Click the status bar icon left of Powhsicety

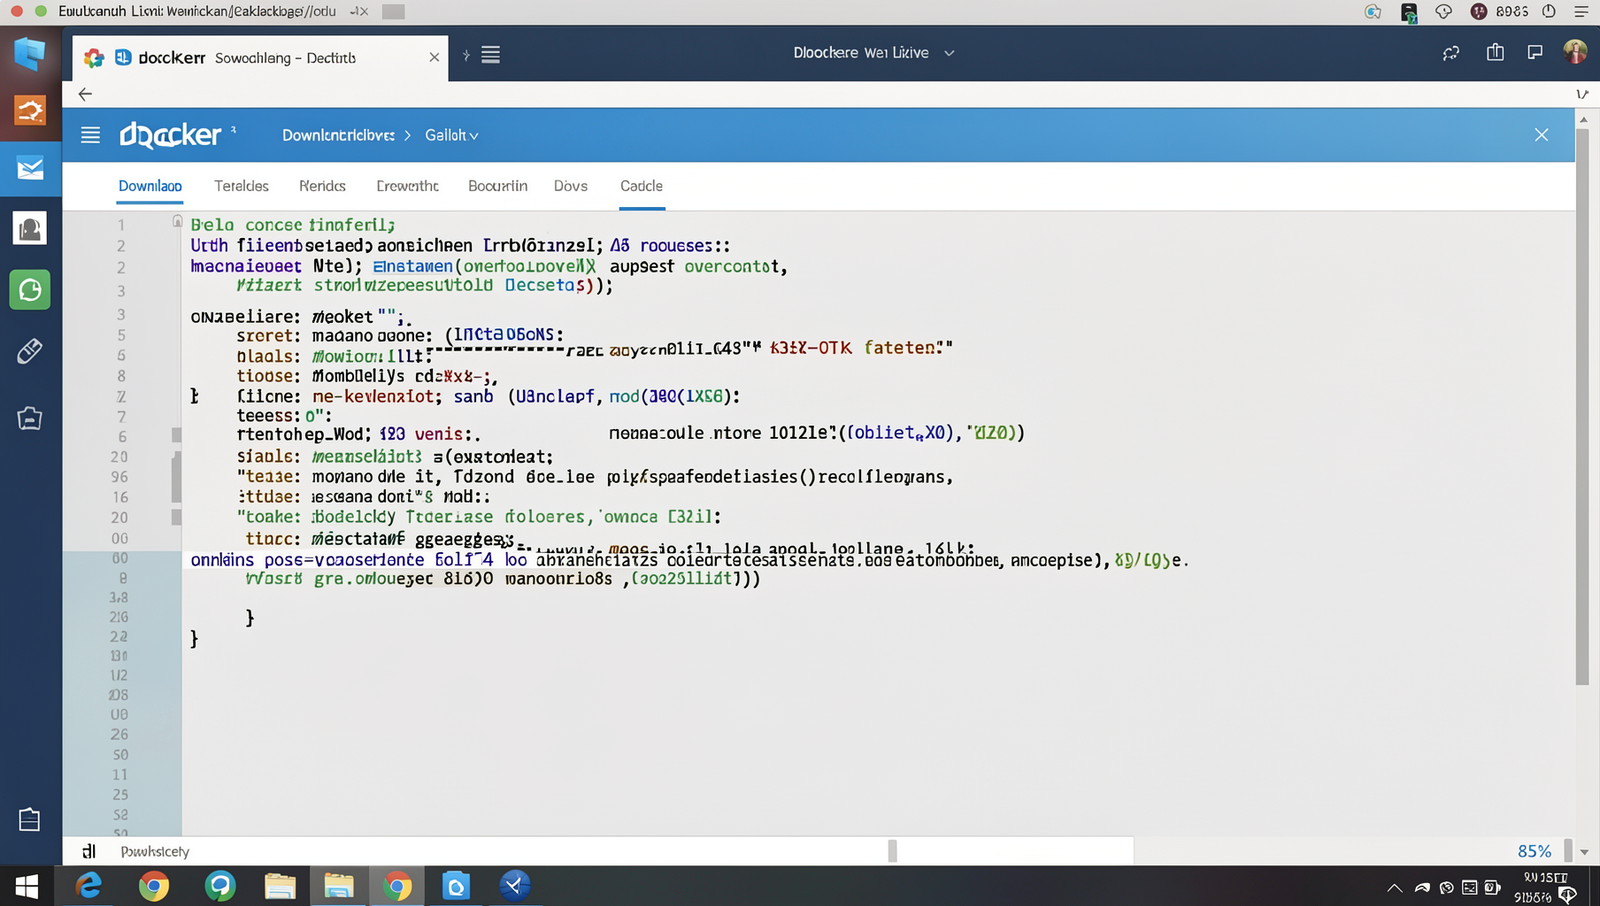point(89,851)
